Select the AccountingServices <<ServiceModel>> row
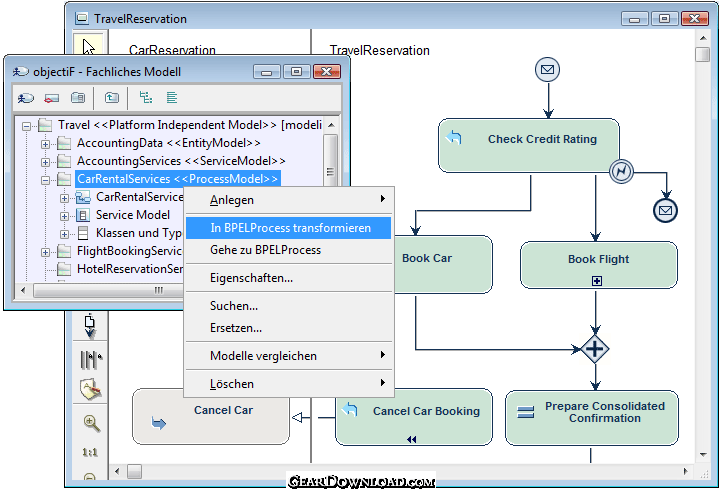 click(x=181, y=161)
